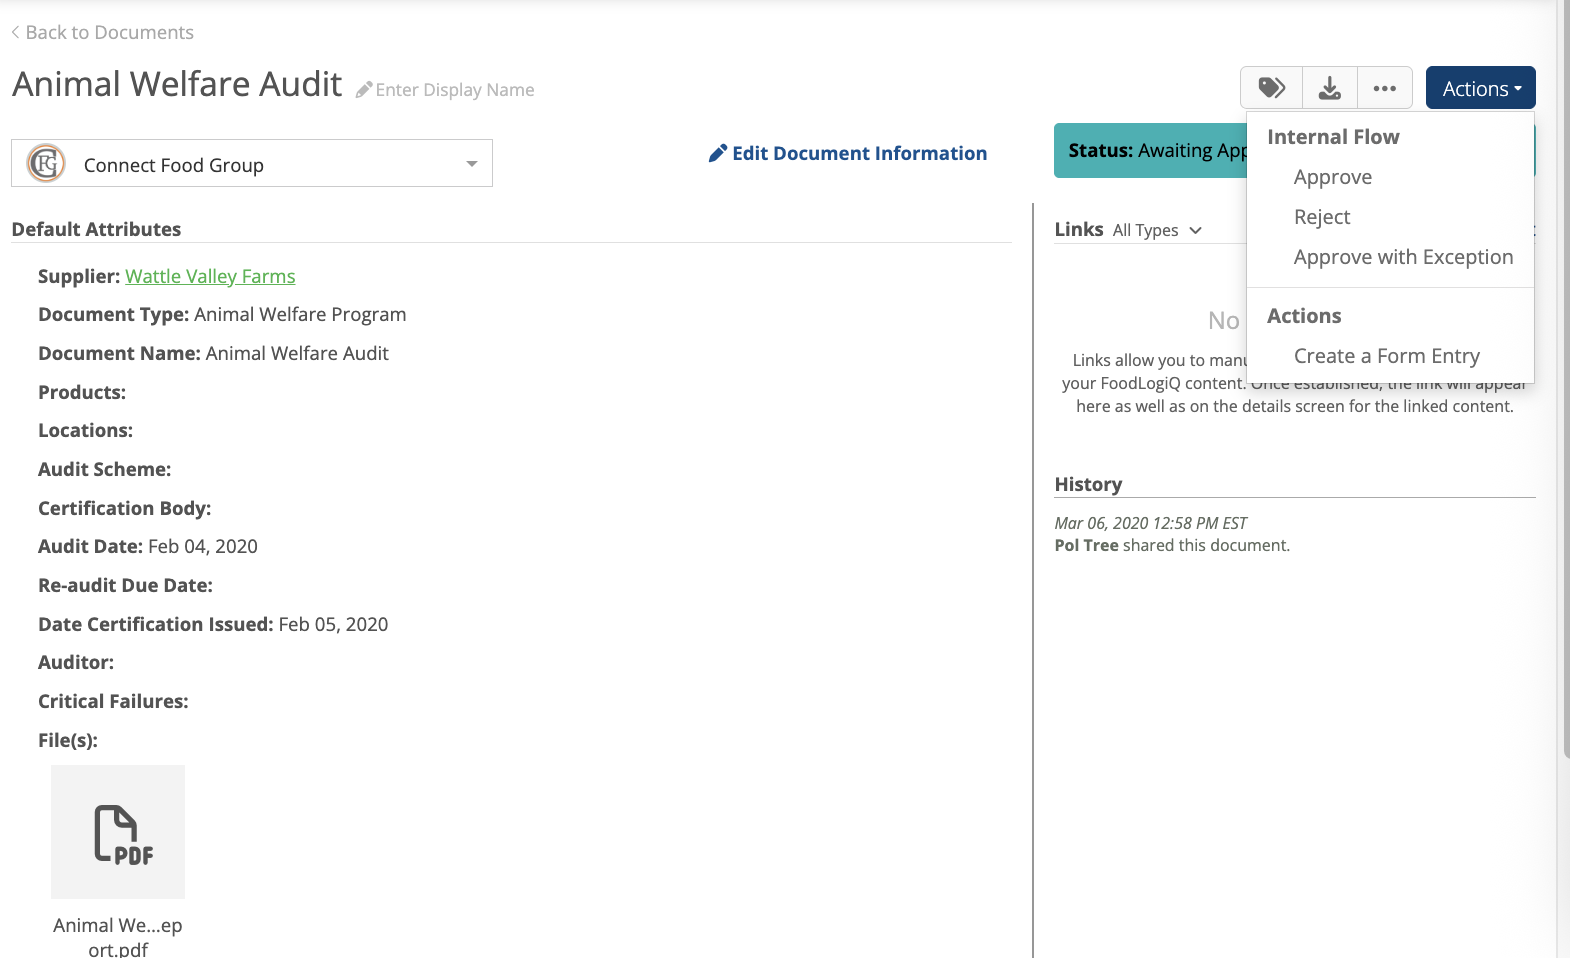1570x958 pixels.
Task: Choose Create a Form Entry
Action: pos(1386,356)
